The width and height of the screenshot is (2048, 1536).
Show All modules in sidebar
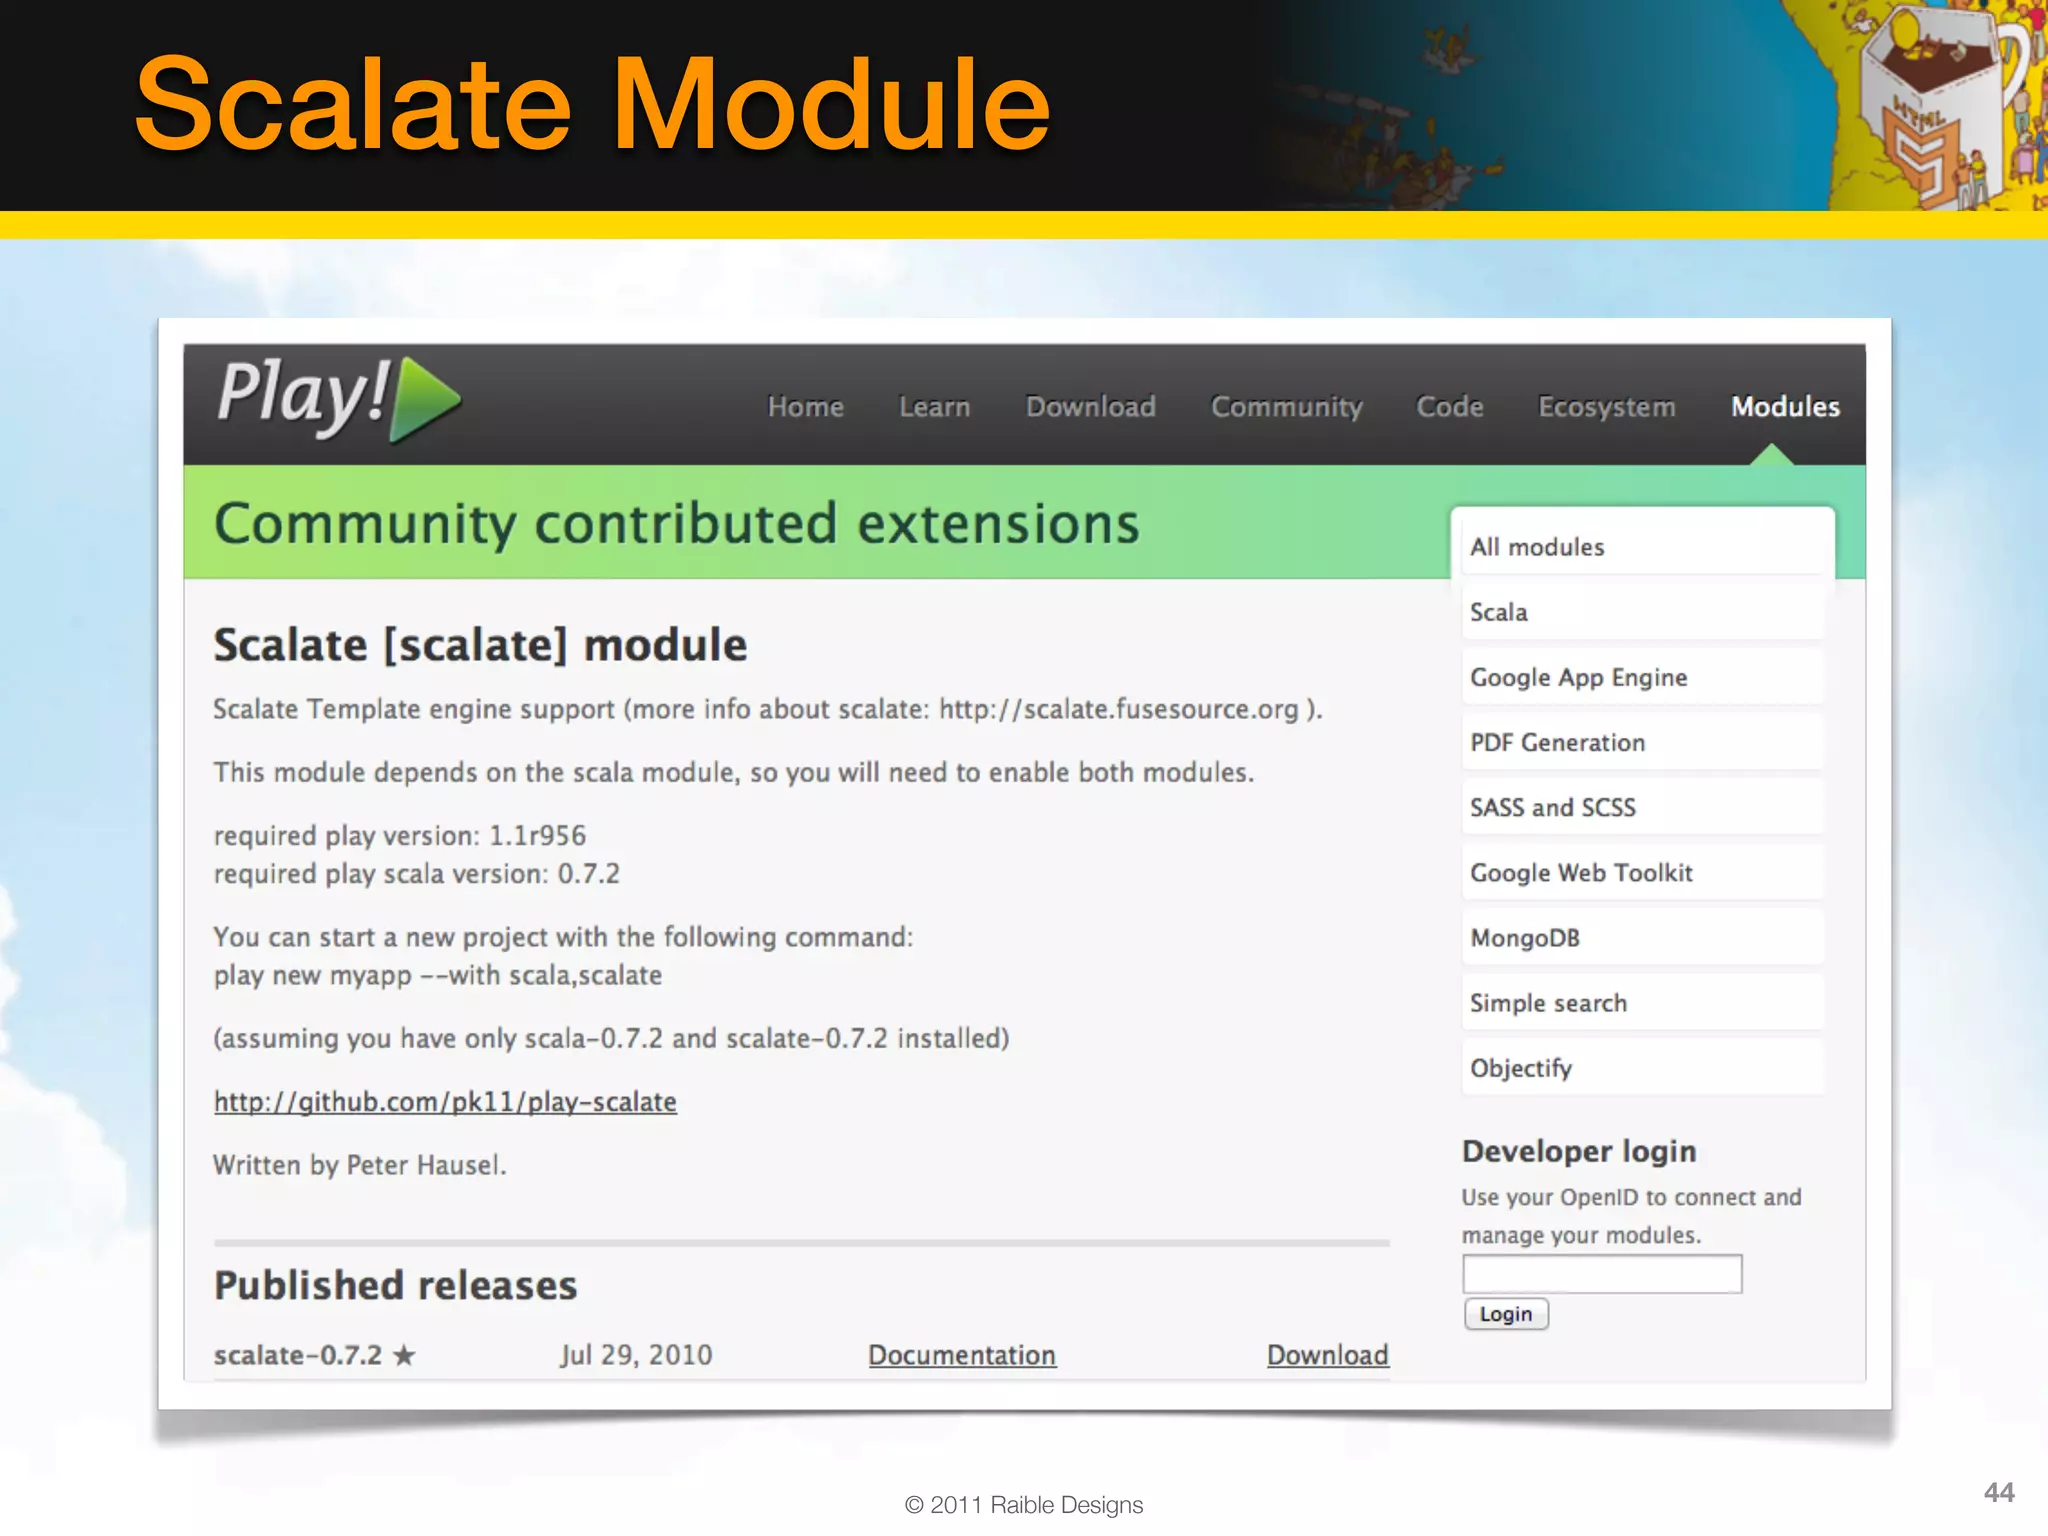click(x=1642, y=547)
